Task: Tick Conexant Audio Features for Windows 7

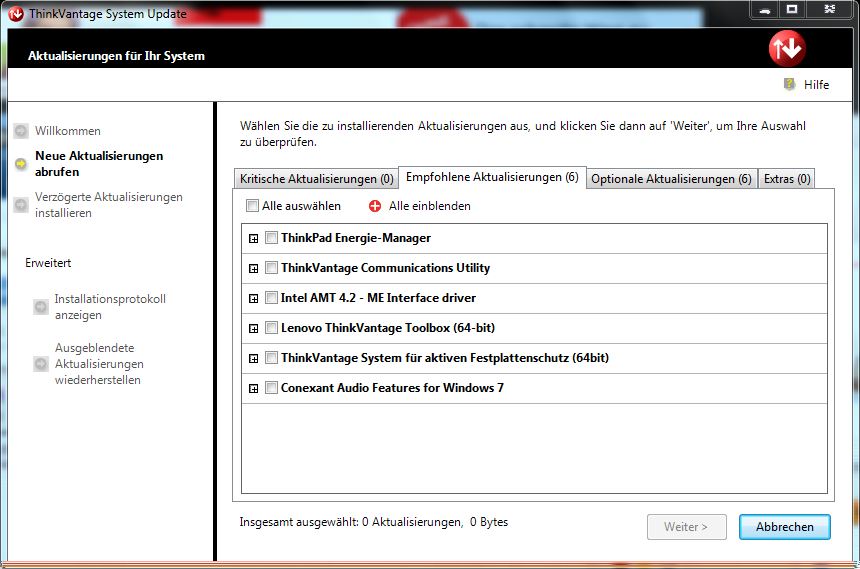Action: click(x=271, y=387)
